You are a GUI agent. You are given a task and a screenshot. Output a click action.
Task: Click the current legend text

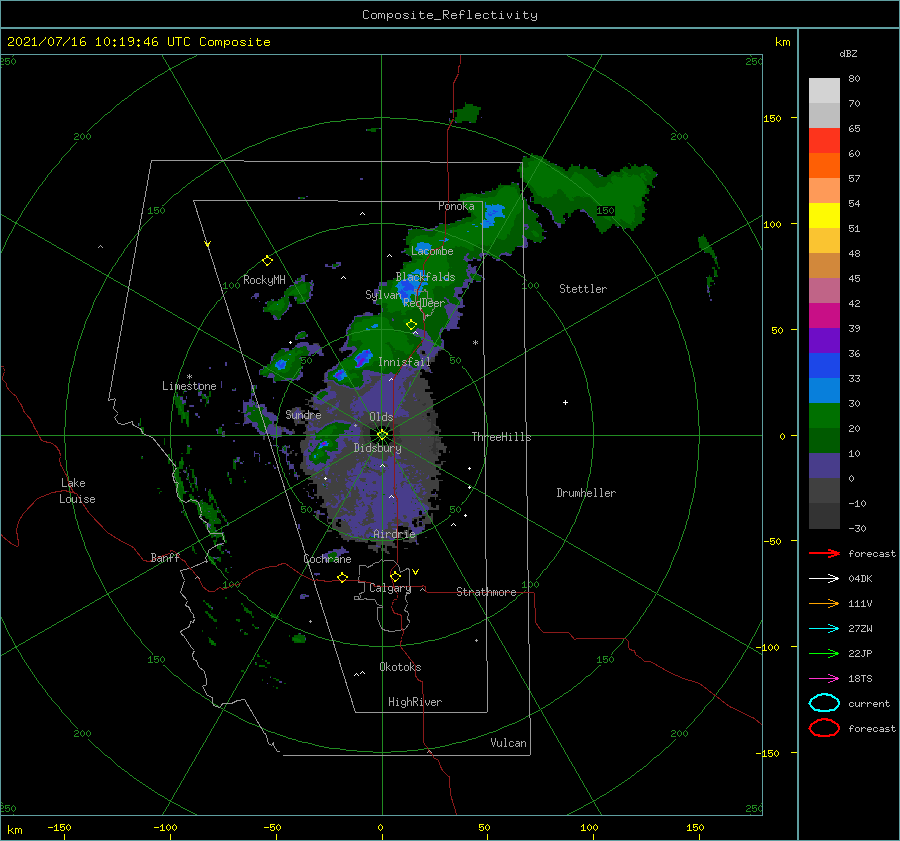tap(869, 703)
